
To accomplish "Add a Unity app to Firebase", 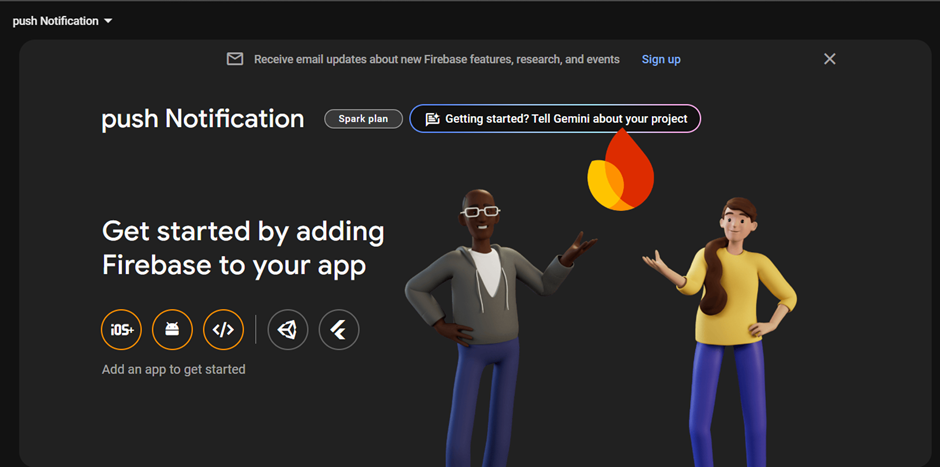I will 288,329.
